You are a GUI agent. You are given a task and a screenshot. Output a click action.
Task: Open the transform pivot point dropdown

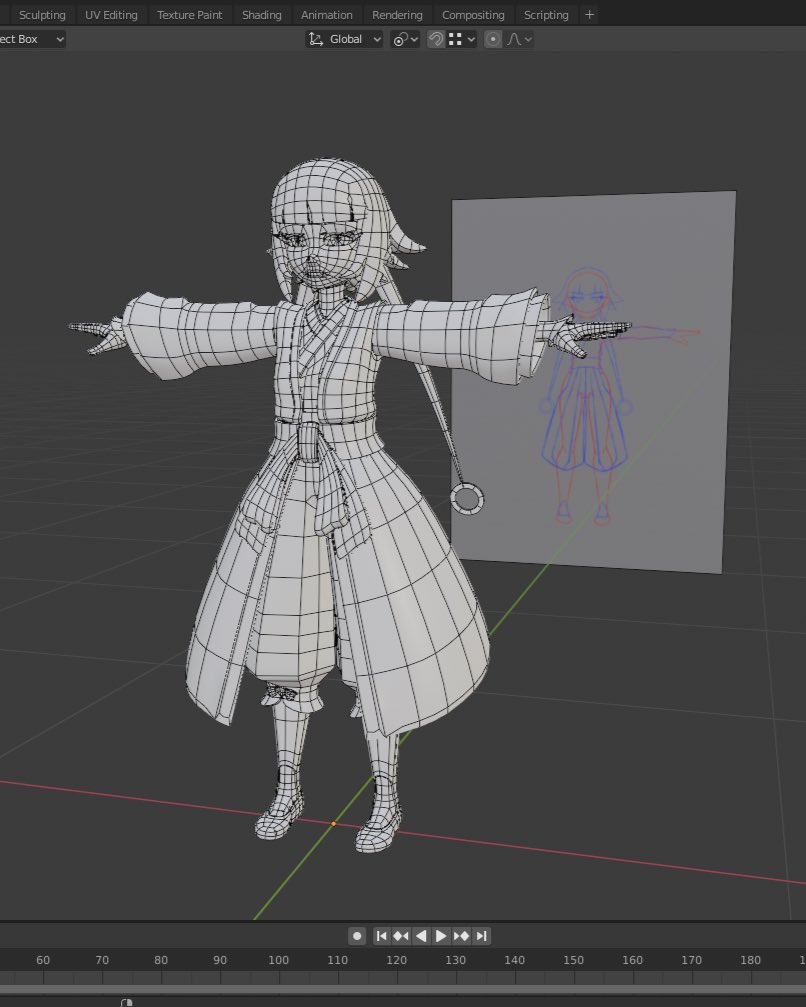pyautogui.click(x=405, y=39)
